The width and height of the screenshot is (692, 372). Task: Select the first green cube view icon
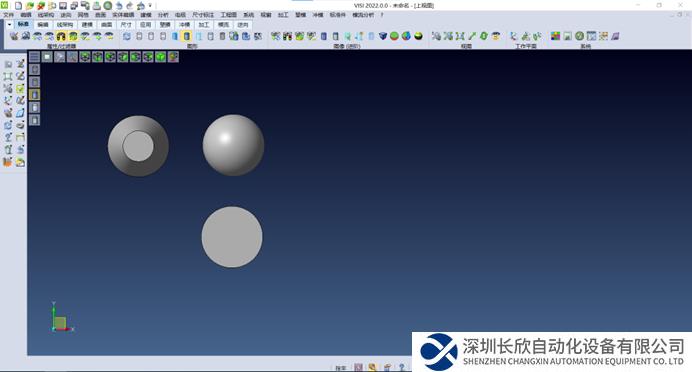tap(85, 56)
